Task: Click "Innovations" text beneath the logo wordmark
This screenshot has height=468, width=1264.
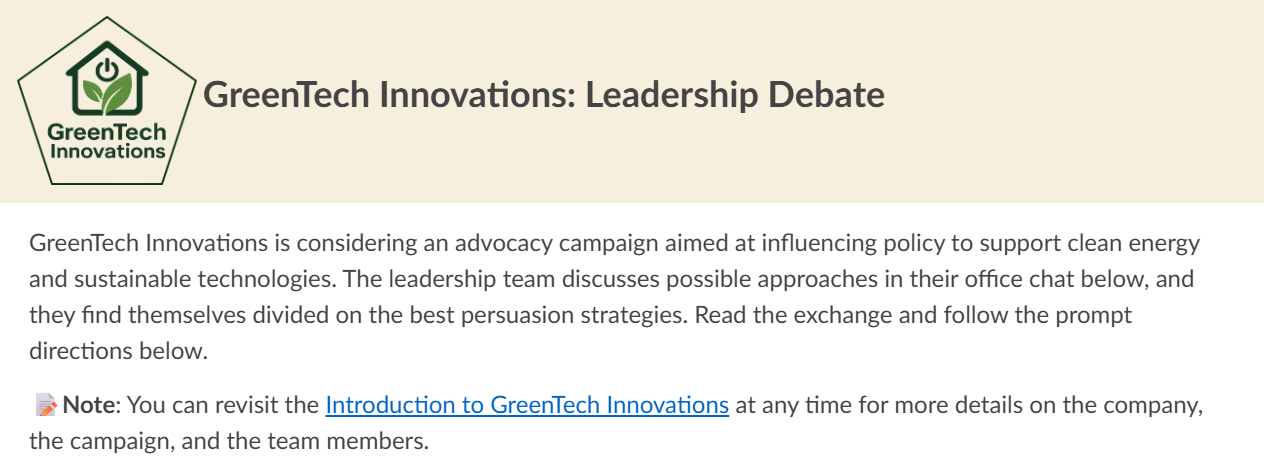Action: click(106, 152)
